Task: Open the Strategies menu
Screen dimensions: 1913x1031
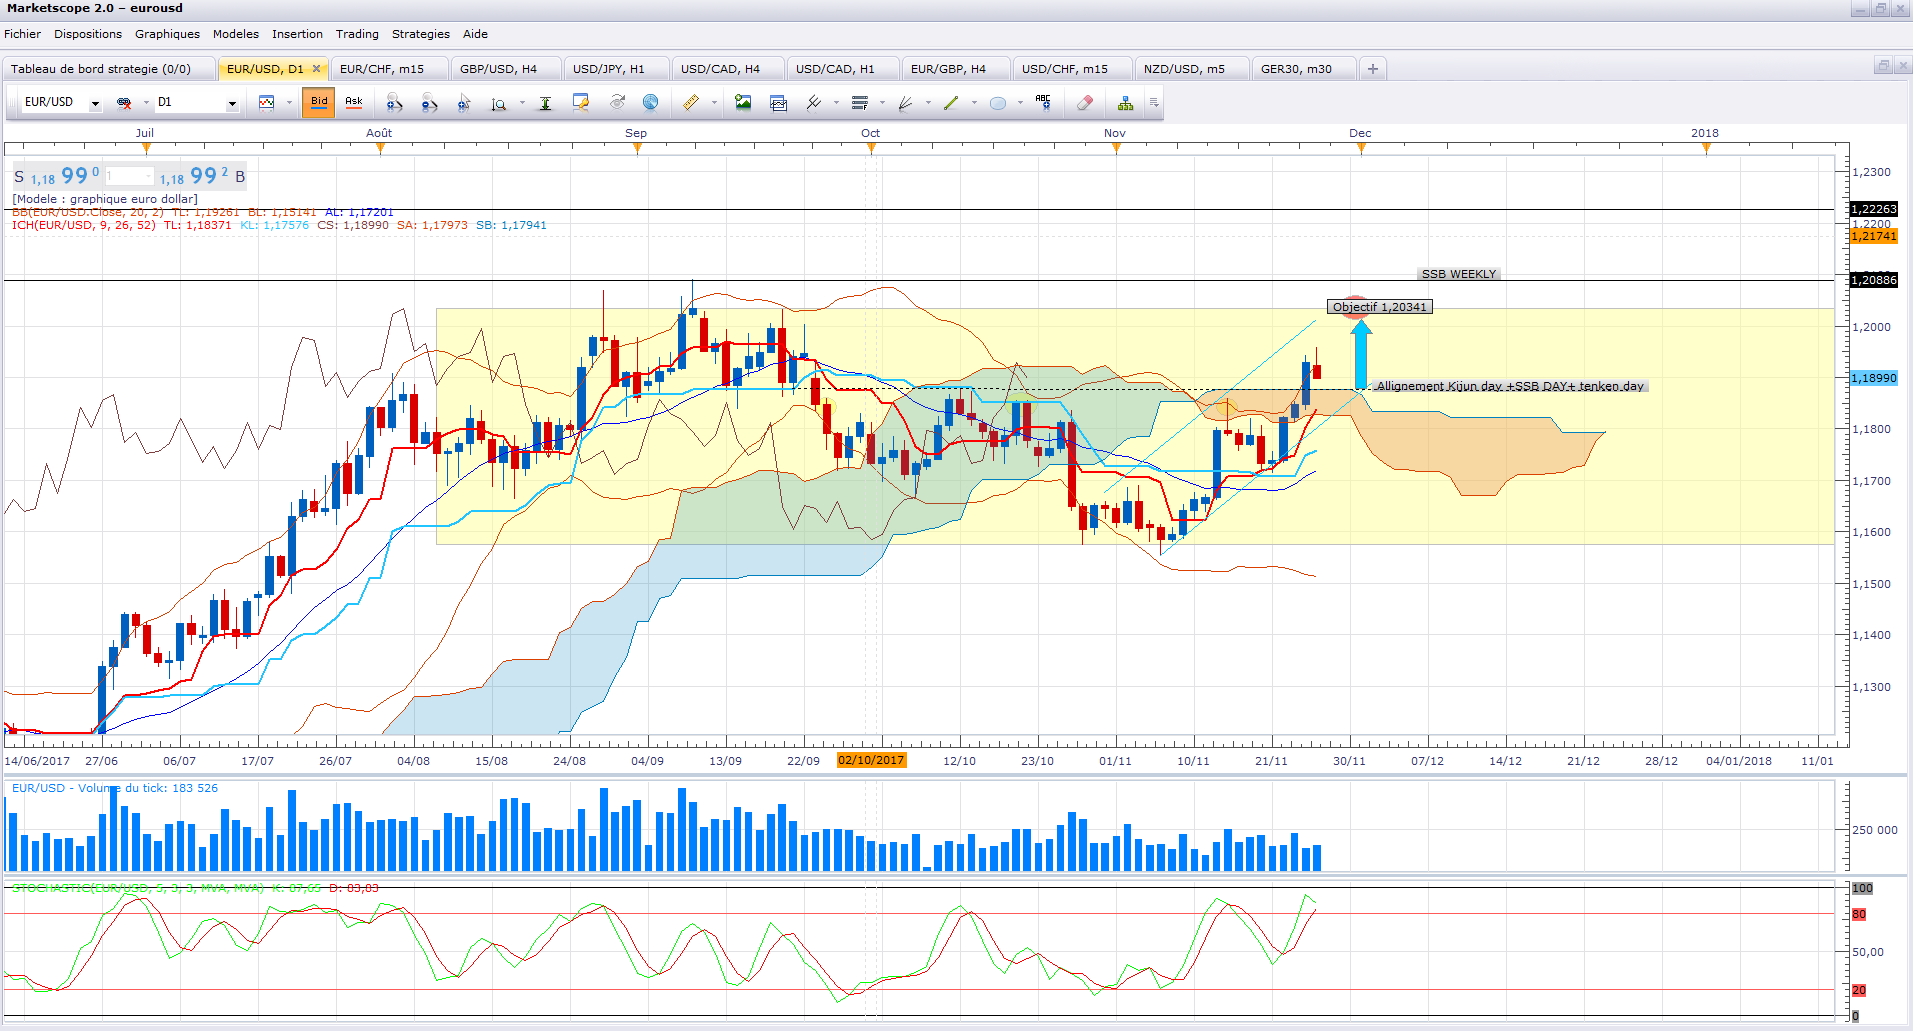Action: [x=421, y=34]
